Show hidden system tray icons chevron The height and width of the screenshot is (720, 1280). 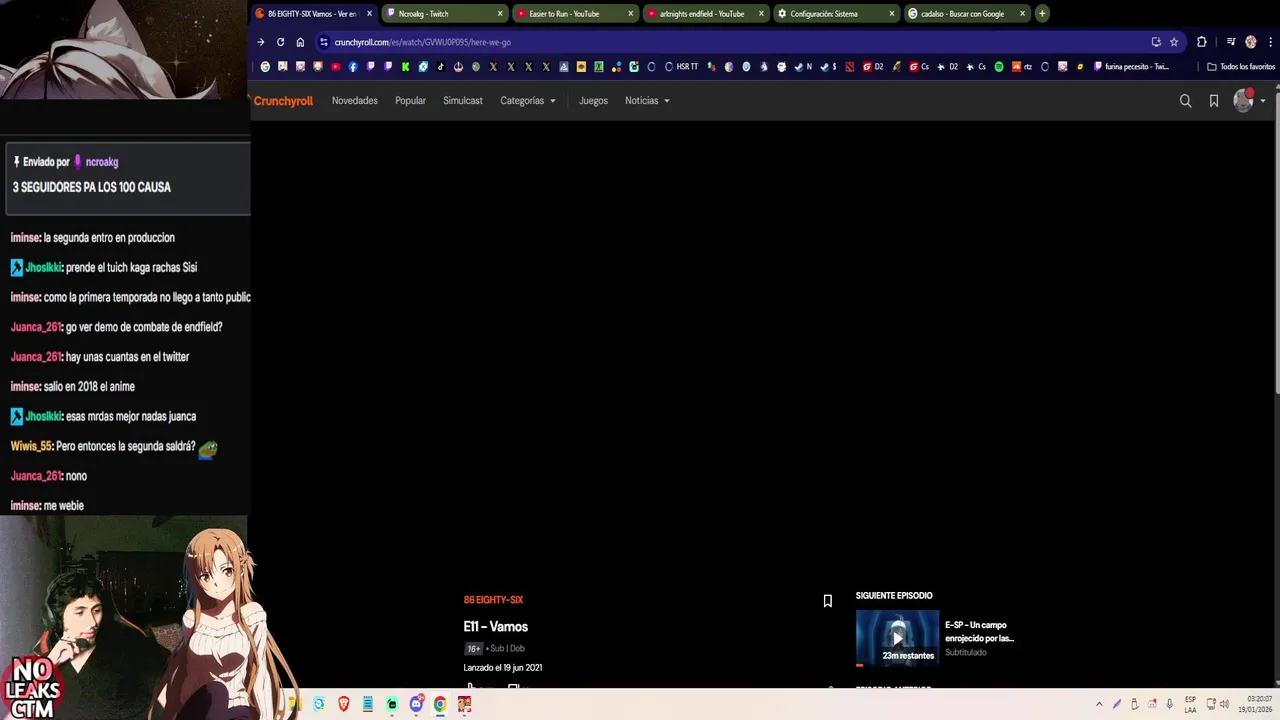[1099, 704]
